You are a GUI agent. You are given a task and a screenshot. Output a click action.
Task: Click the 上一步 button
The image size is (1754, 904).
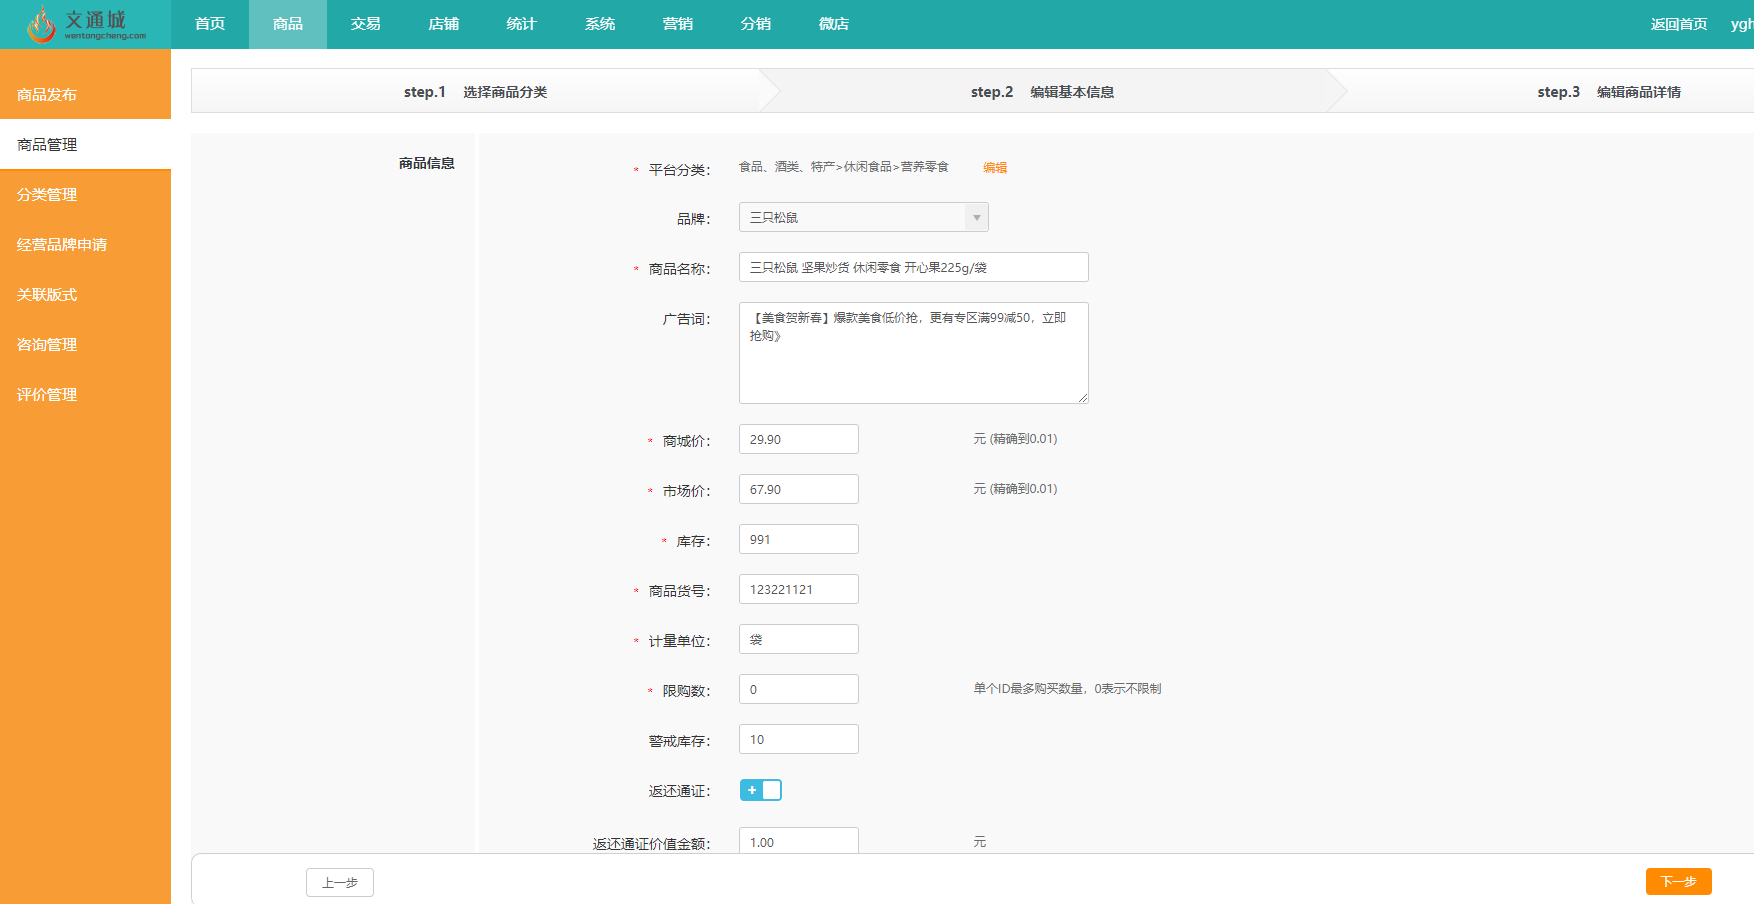pos(340,882)
